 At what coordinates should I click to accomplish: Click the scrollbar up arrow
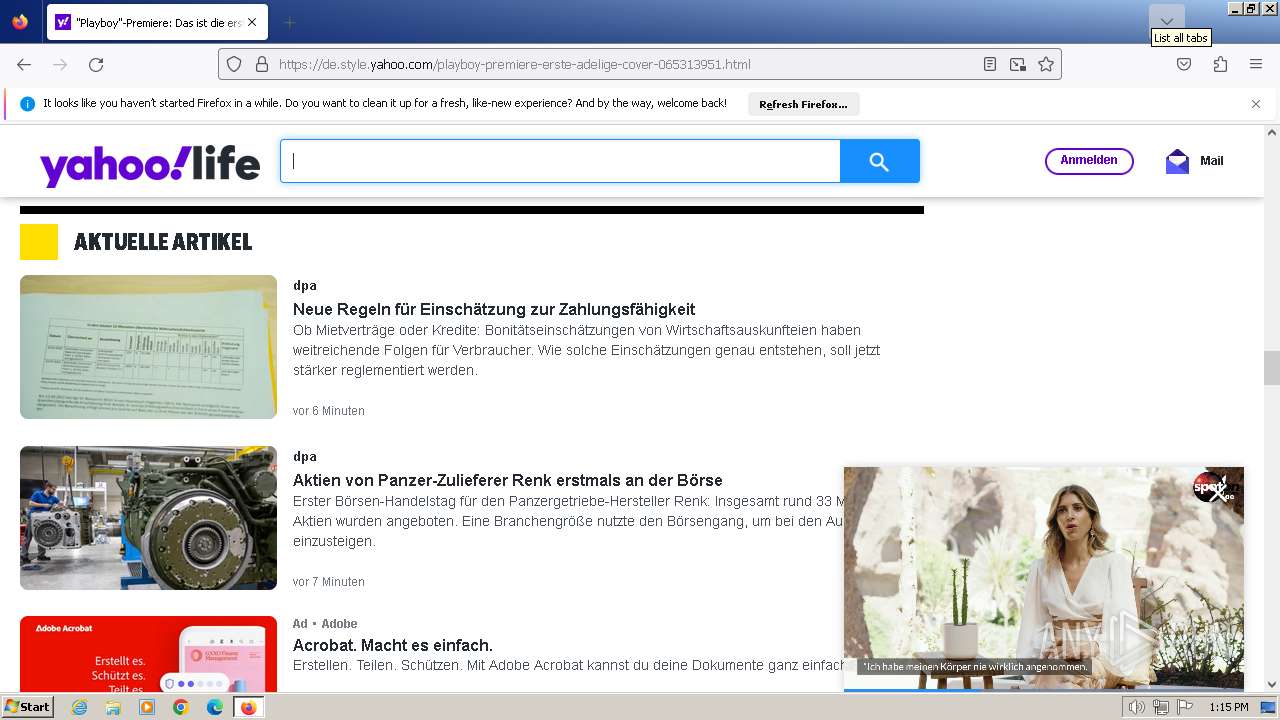(1272, 132)
